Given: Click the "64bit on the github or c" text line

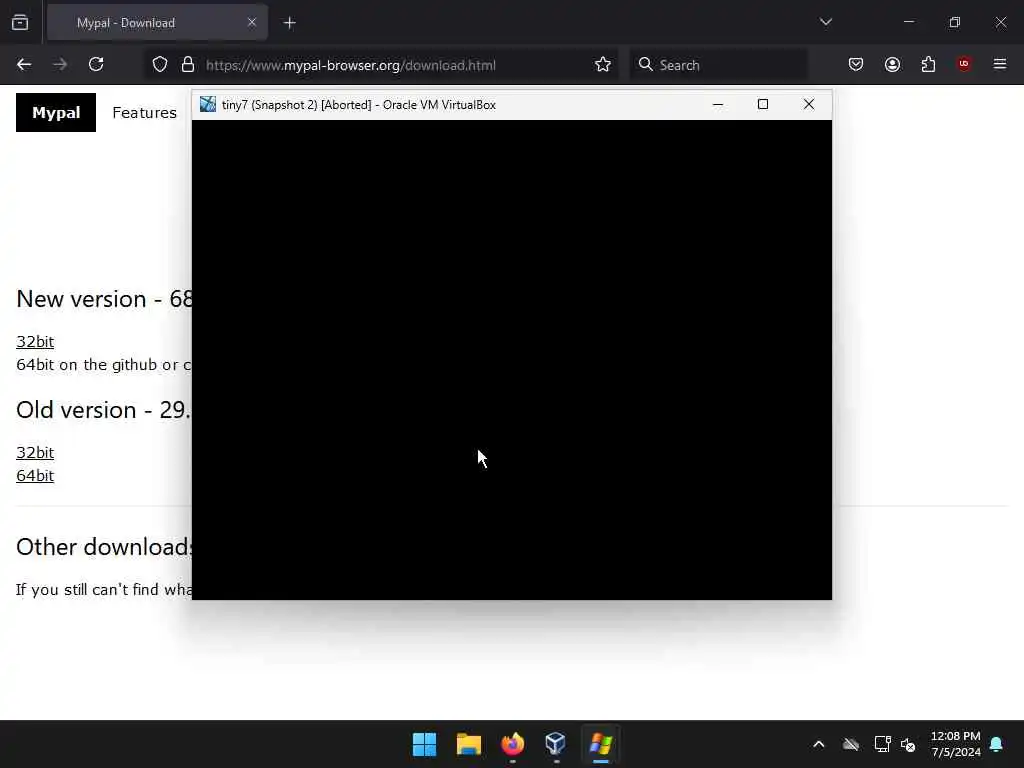Looking at the screenshot, I should click(x=104, y=364).
